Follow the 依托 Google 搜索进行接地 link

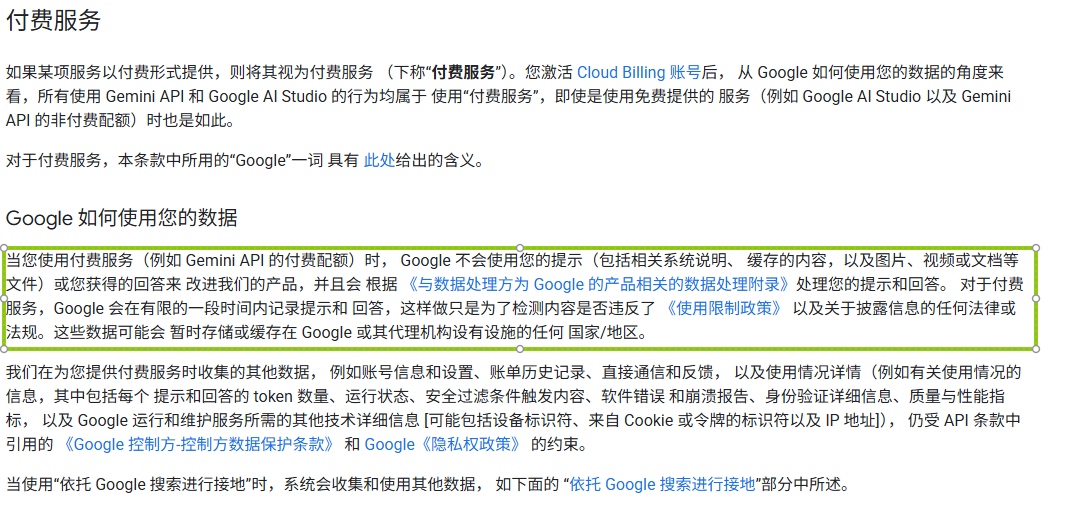(x=662, y=485)
